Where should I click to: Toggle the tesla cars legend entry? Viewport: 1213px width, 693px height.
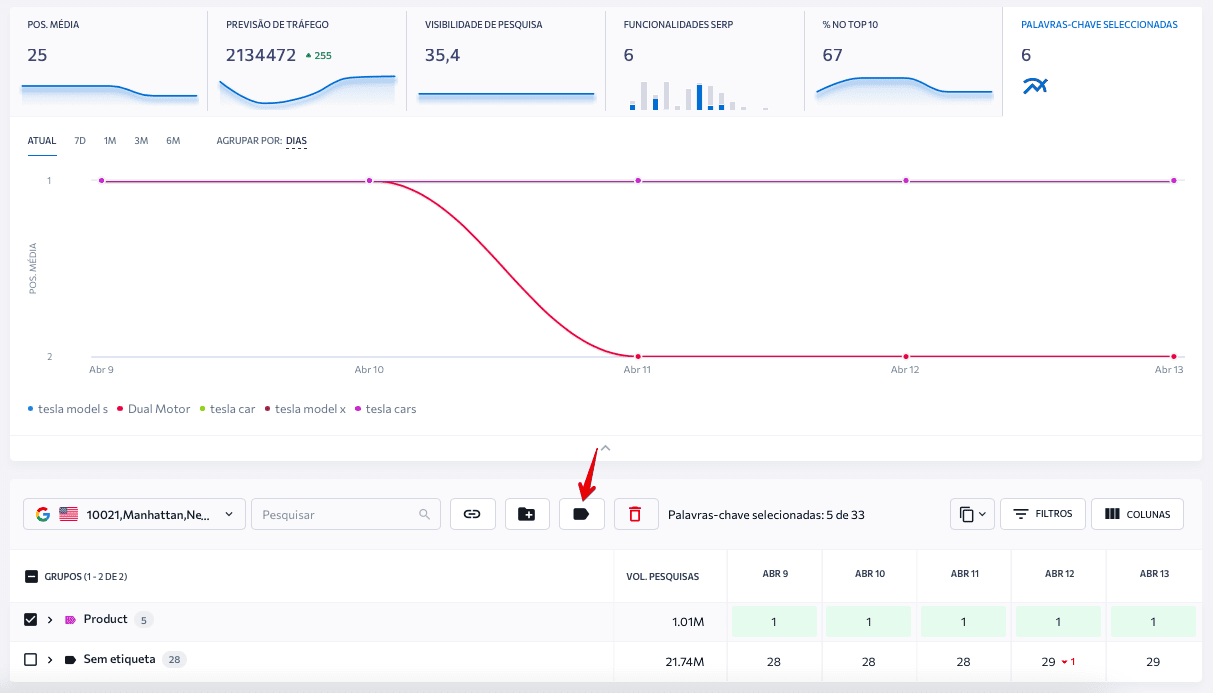tap(385, 409)
